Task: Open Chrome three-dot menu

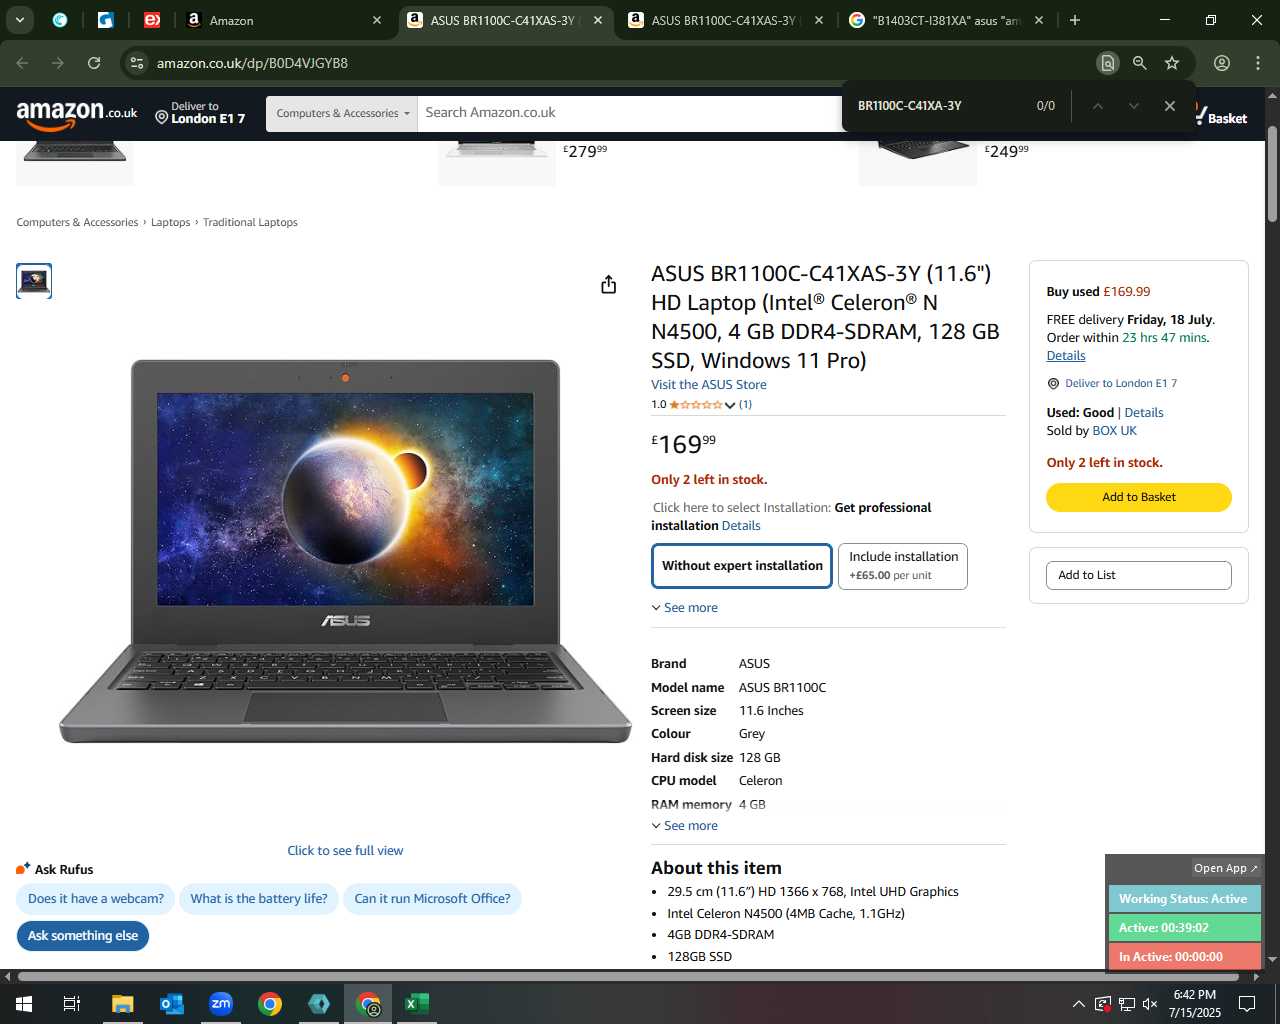Action: click(x=1258, y=63)
